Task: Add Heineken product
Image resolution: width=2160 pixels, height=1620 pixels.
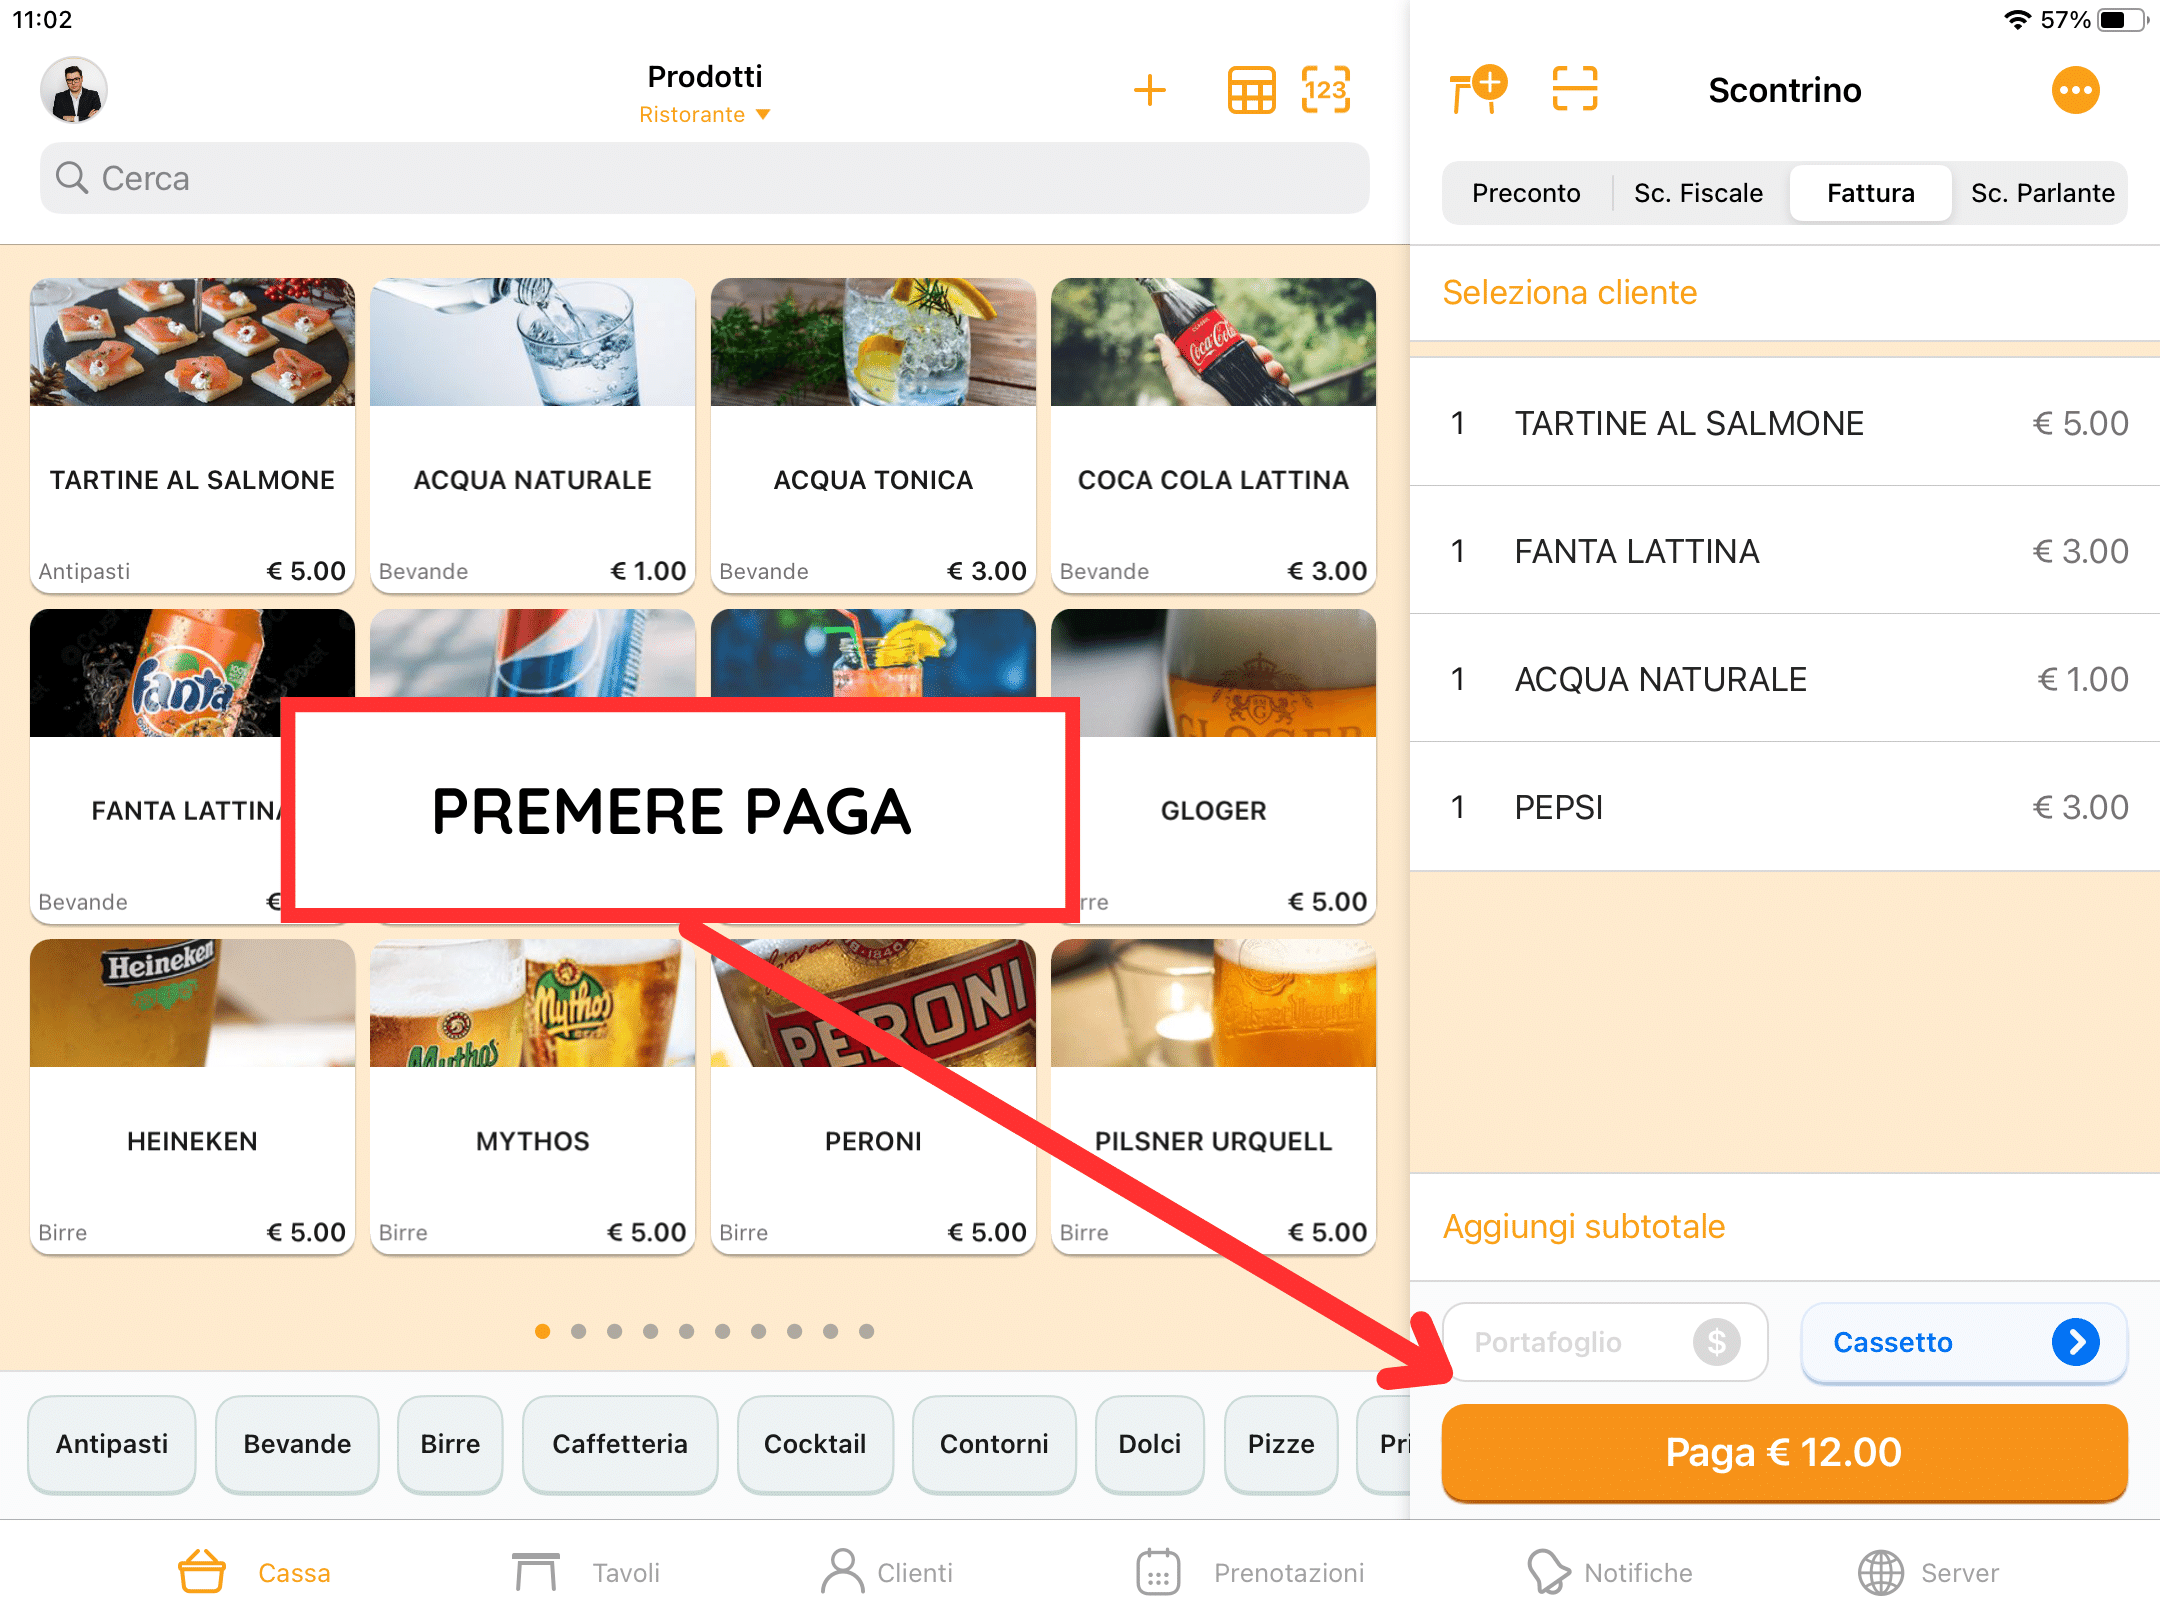Action: point(192,1096)
